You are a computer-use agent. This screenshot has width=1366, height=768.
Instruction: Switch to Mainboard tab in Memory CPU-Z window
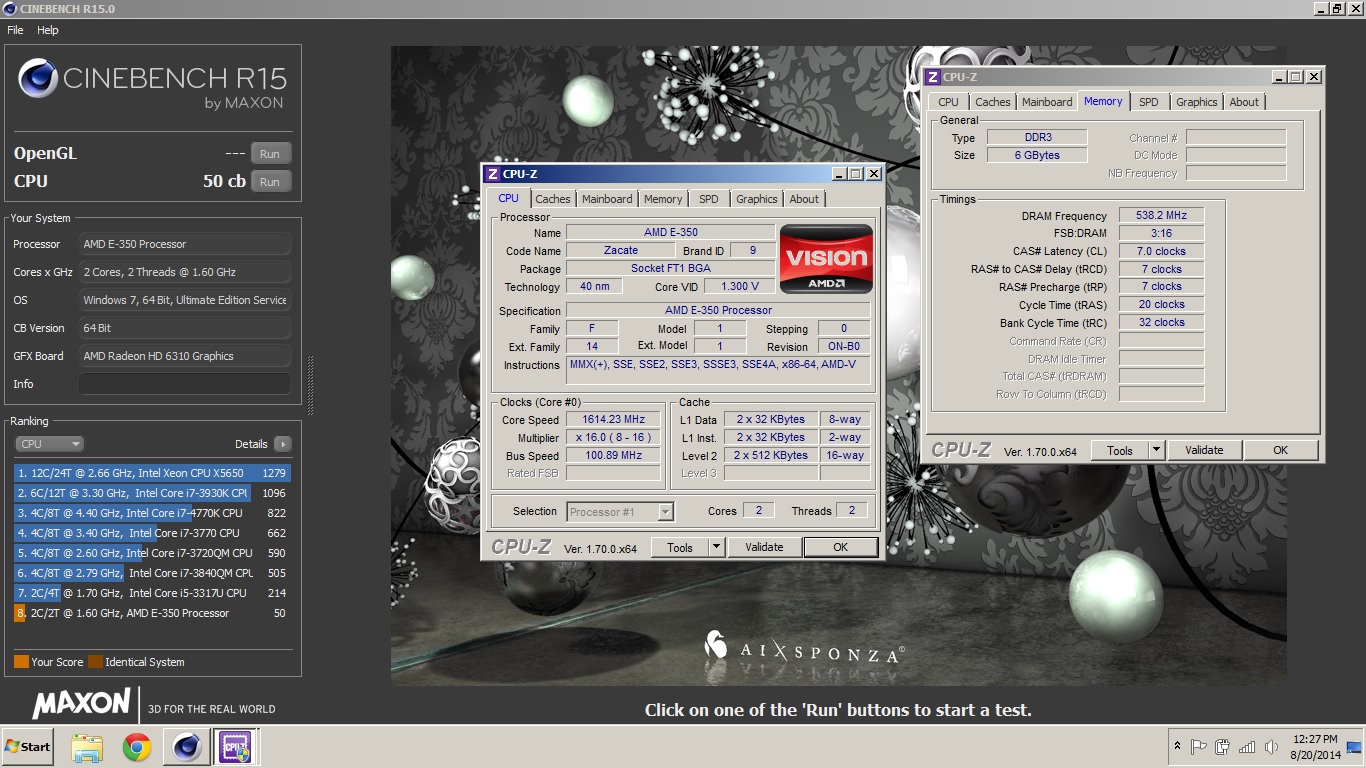[1047, 102]
